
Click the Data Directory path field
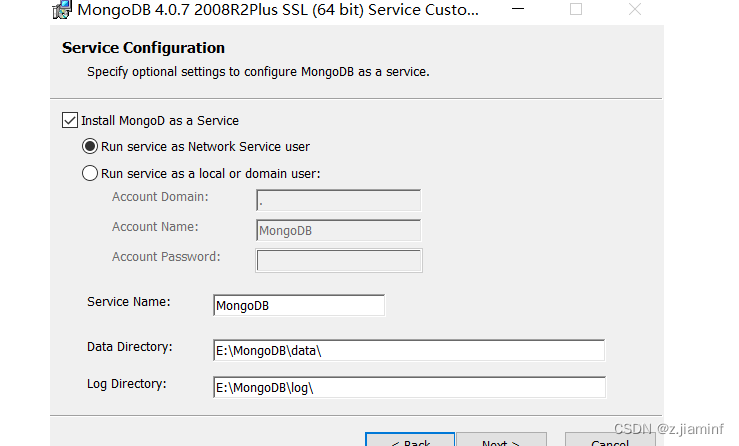[x=409, y=350]
